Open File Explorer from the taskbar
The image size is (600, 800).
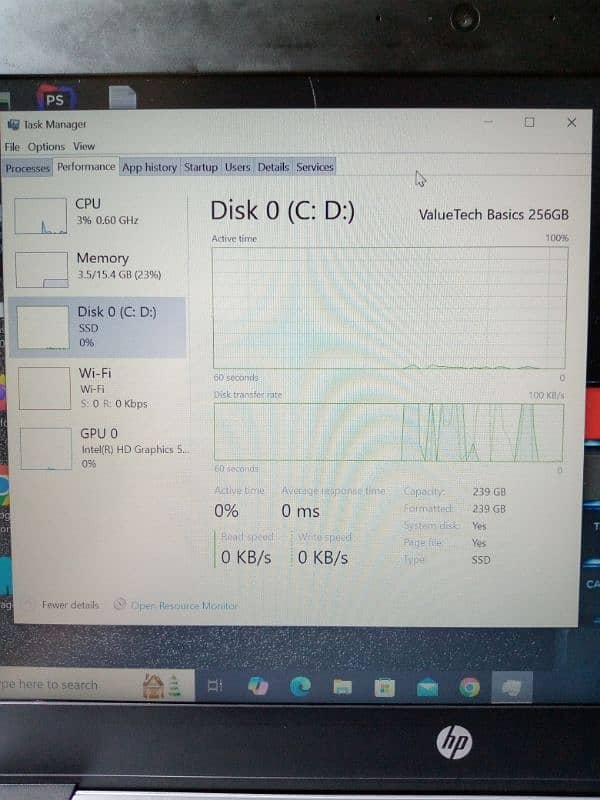342,687
